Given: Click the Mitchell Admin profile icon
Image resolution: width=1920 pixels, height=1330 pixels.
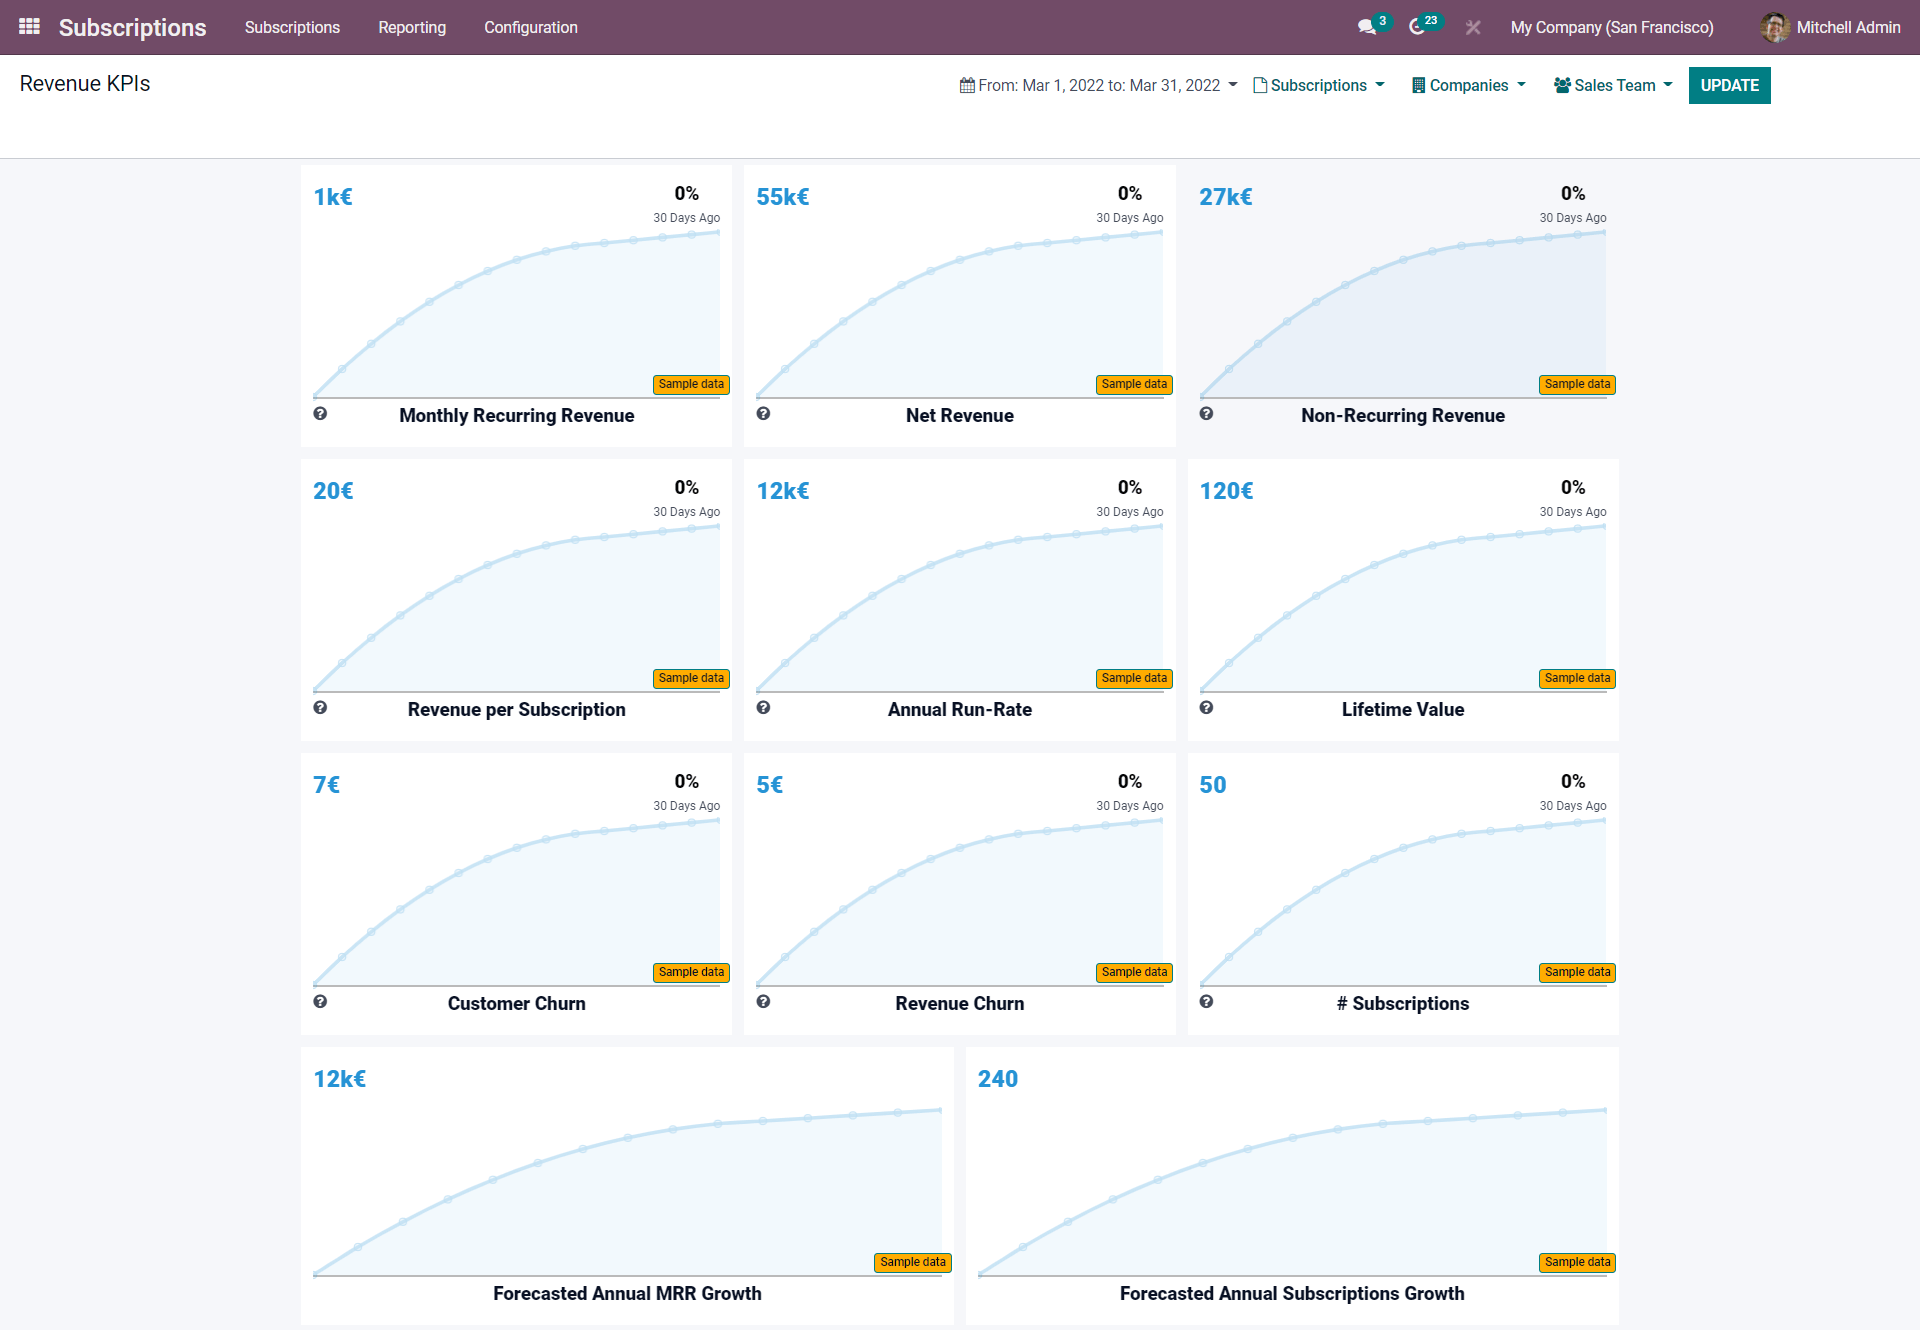Looking at the screenshot, I should point(1774,26).
